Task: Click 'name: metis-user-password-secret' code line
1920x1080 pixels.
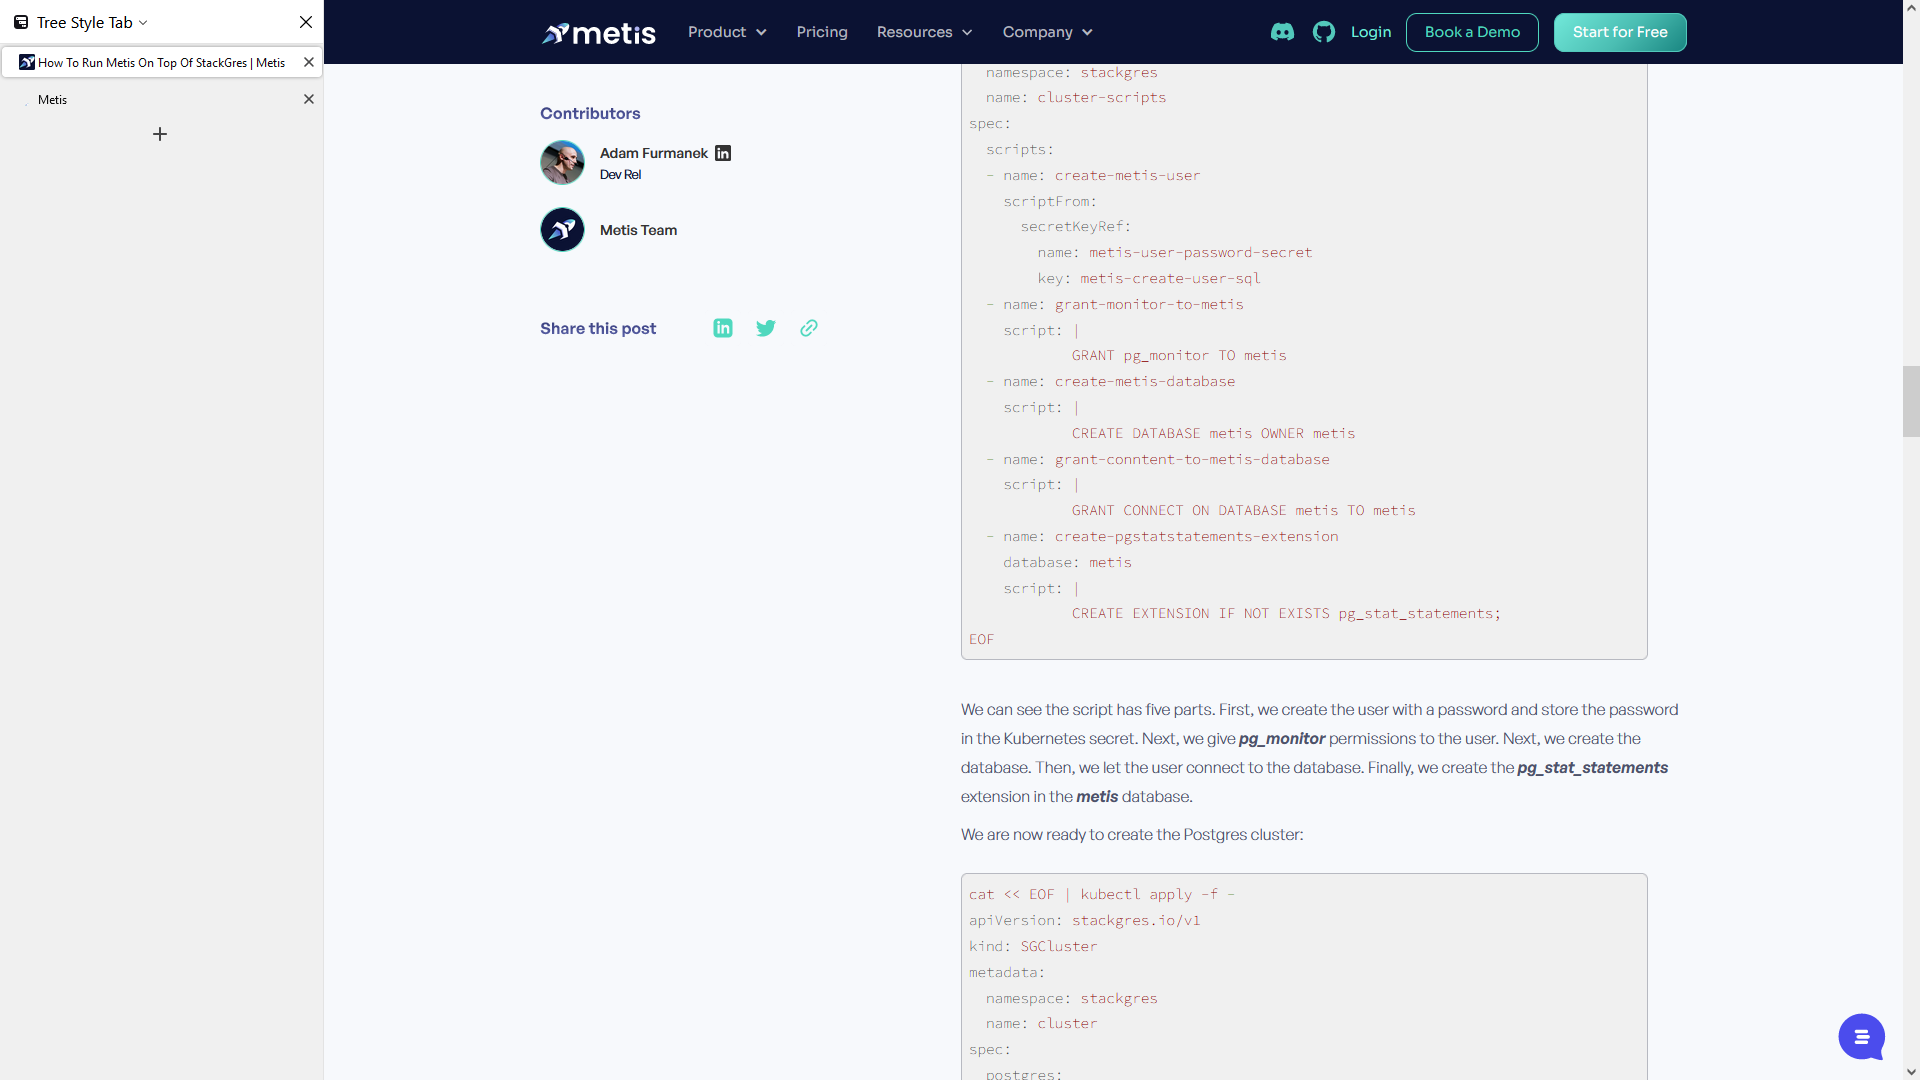Action: pos(1175,252)
